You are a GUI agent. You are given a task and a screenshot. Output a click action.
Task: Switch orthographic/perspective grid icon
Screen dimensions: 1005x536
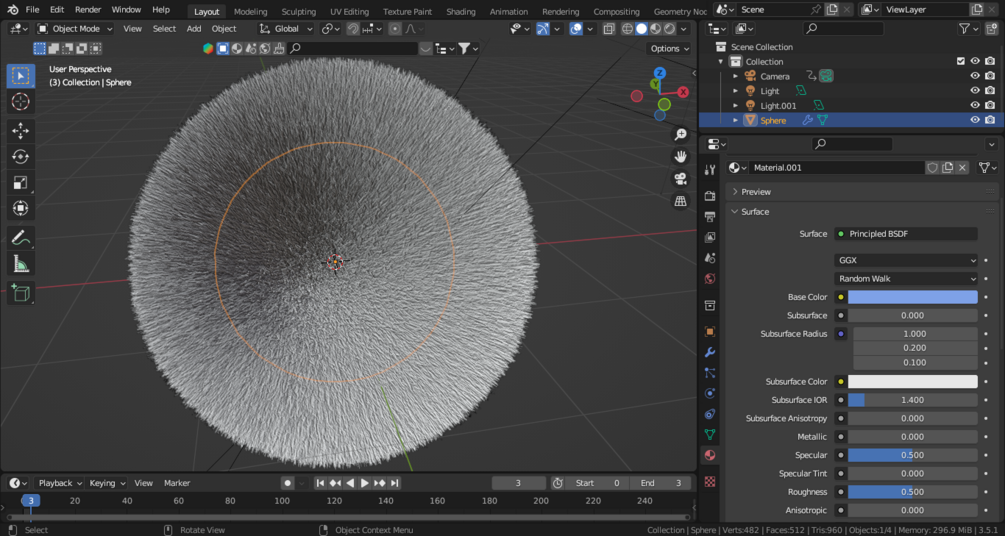tap(681, 201)
